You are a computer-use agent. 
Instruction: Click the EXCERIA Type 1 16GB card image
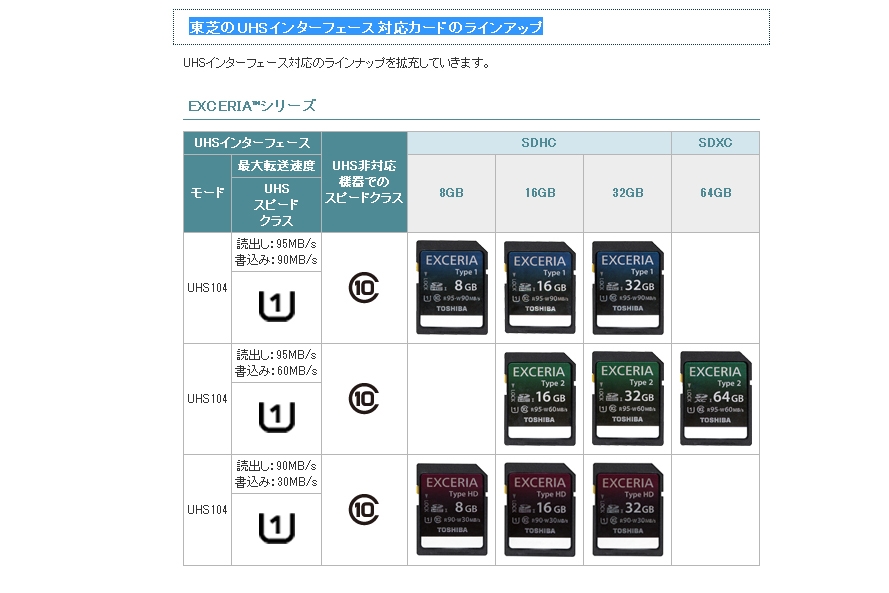(540, 287)
